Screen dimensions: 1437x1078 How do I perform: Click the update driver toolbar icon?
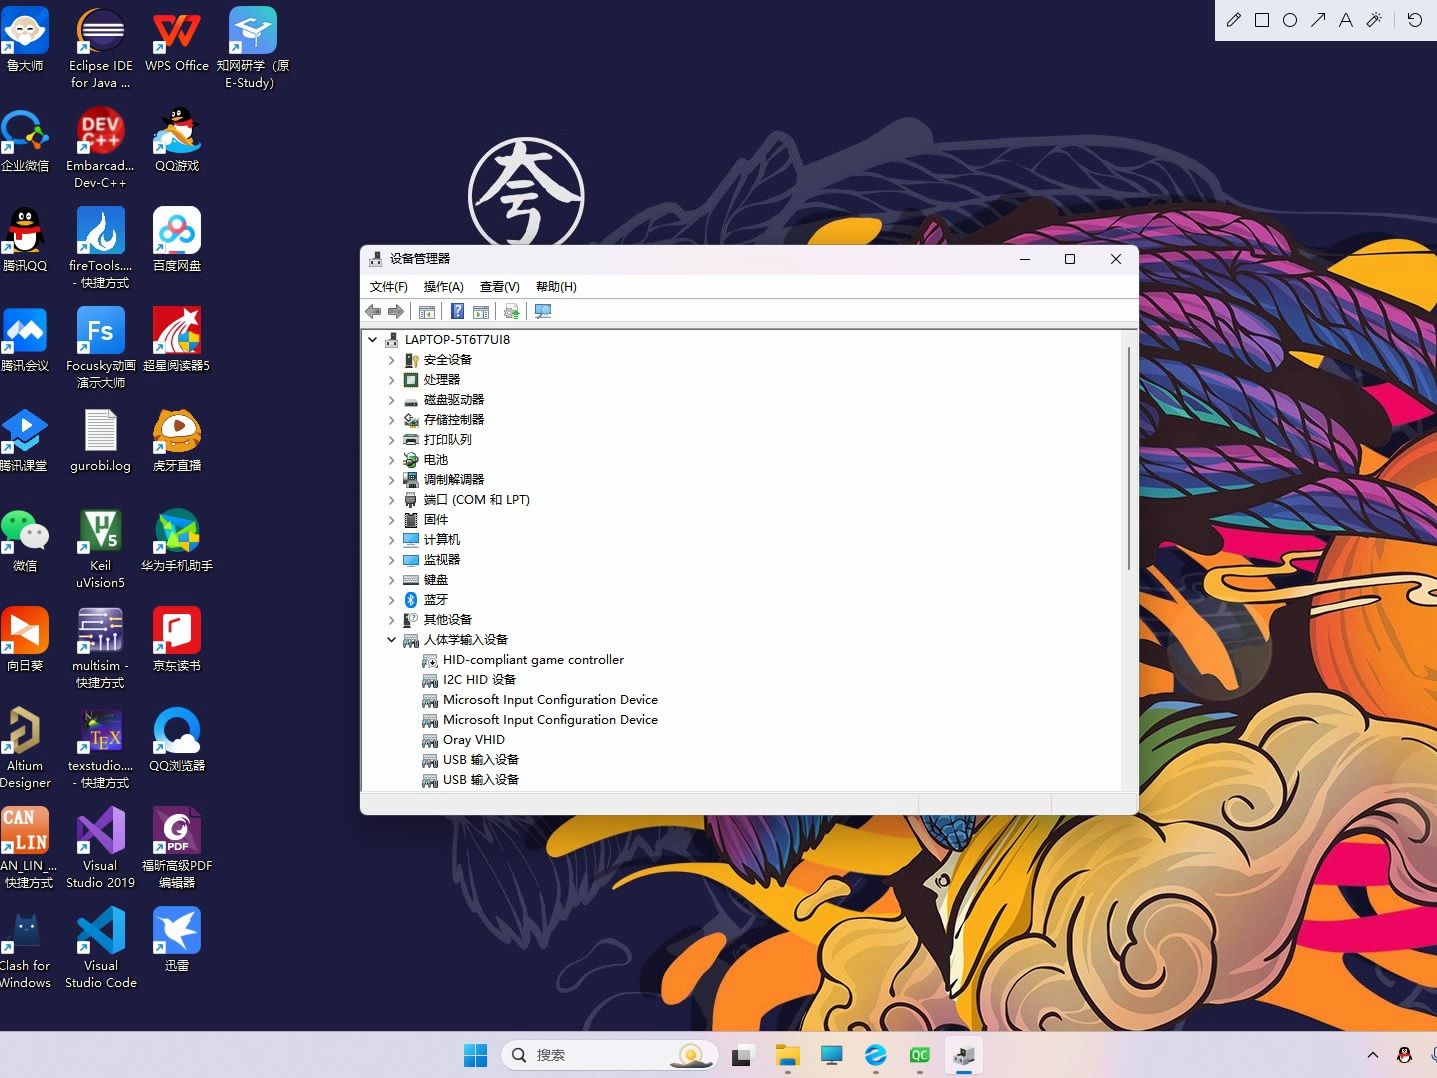point(512,312)
